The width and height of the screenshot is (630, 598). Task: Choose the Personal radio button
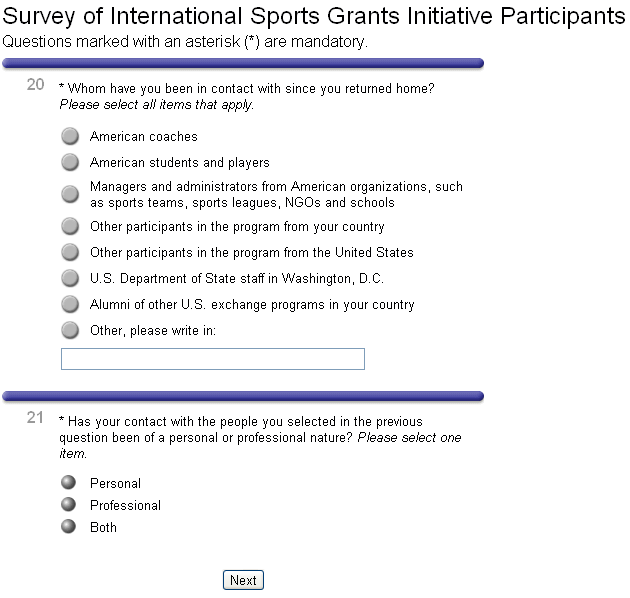69,483
